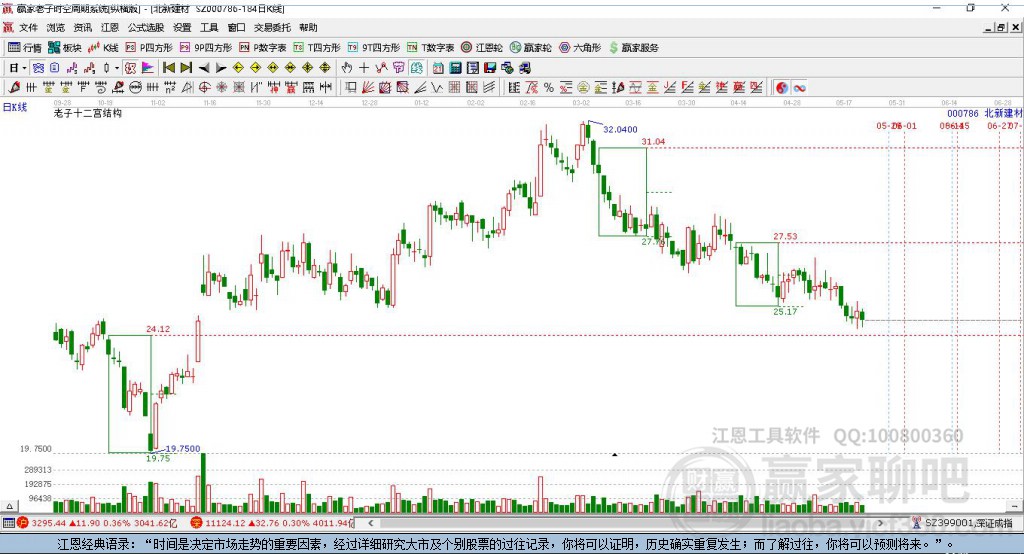The height and width of the screenshot is (554, 1024).
Task: Switch to 行情 quotes view
Action: click(25, 48)
